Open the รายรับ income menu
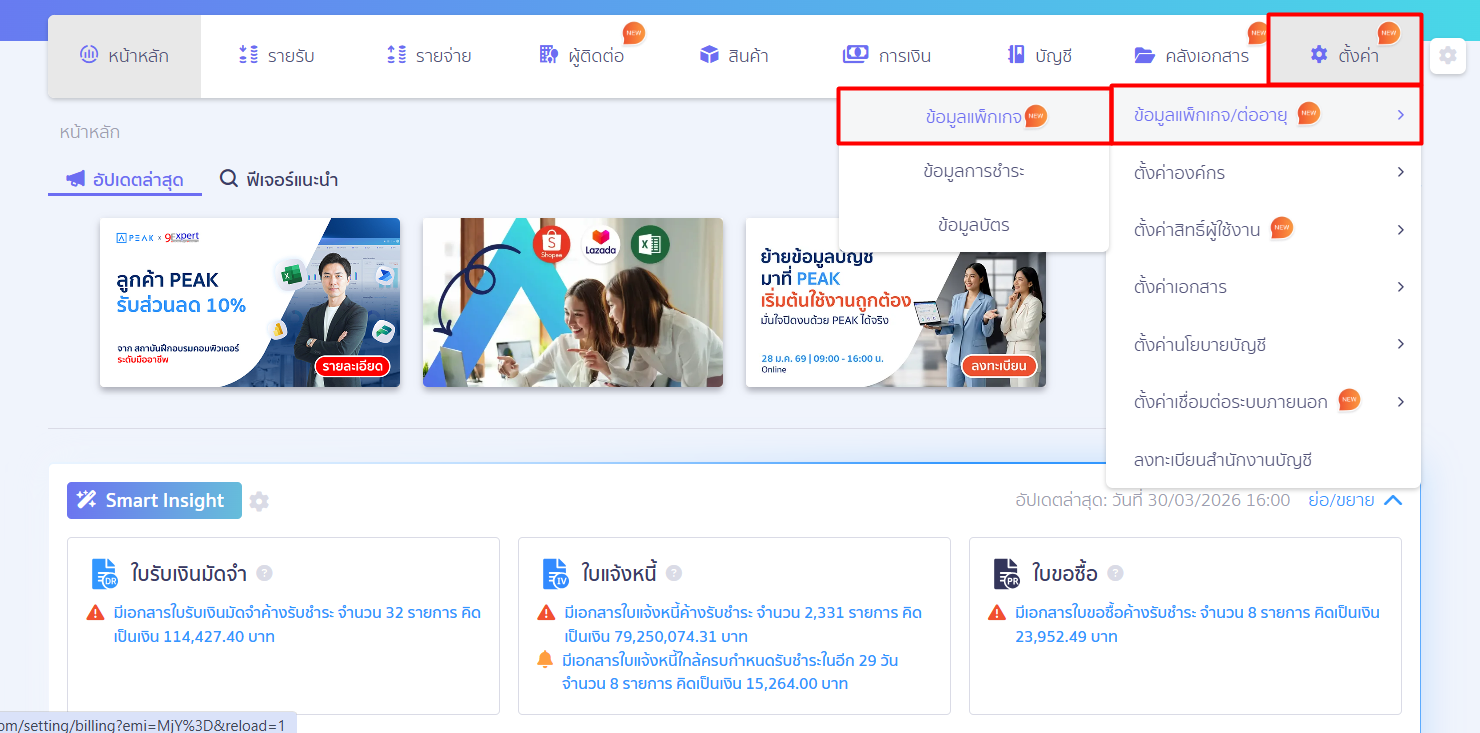Viewport: 1480px width, 733px height. point(276,56)
